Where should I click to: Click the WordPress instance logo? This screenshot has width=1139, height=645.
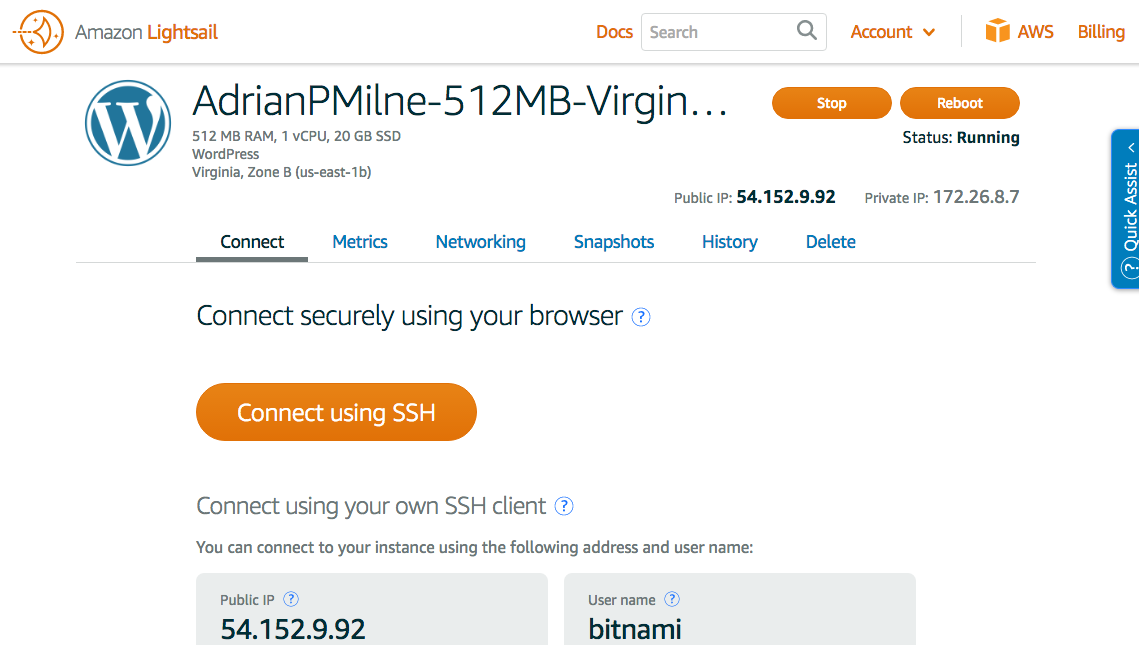tap(128, 122)
